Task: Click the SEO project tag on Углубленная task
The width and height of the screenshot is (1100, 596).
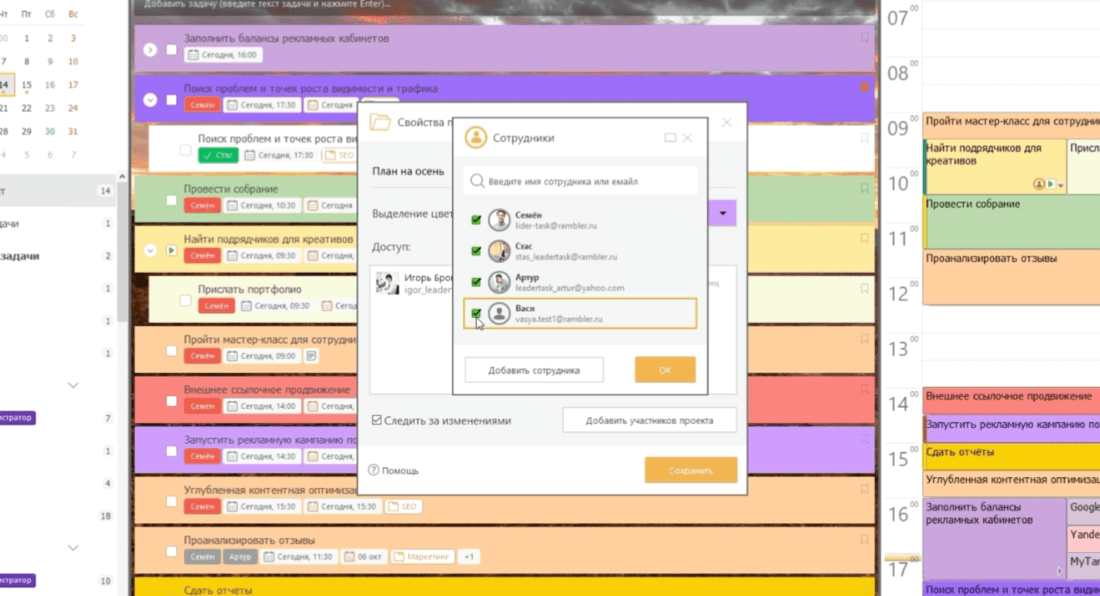Action: coord(404,507)
